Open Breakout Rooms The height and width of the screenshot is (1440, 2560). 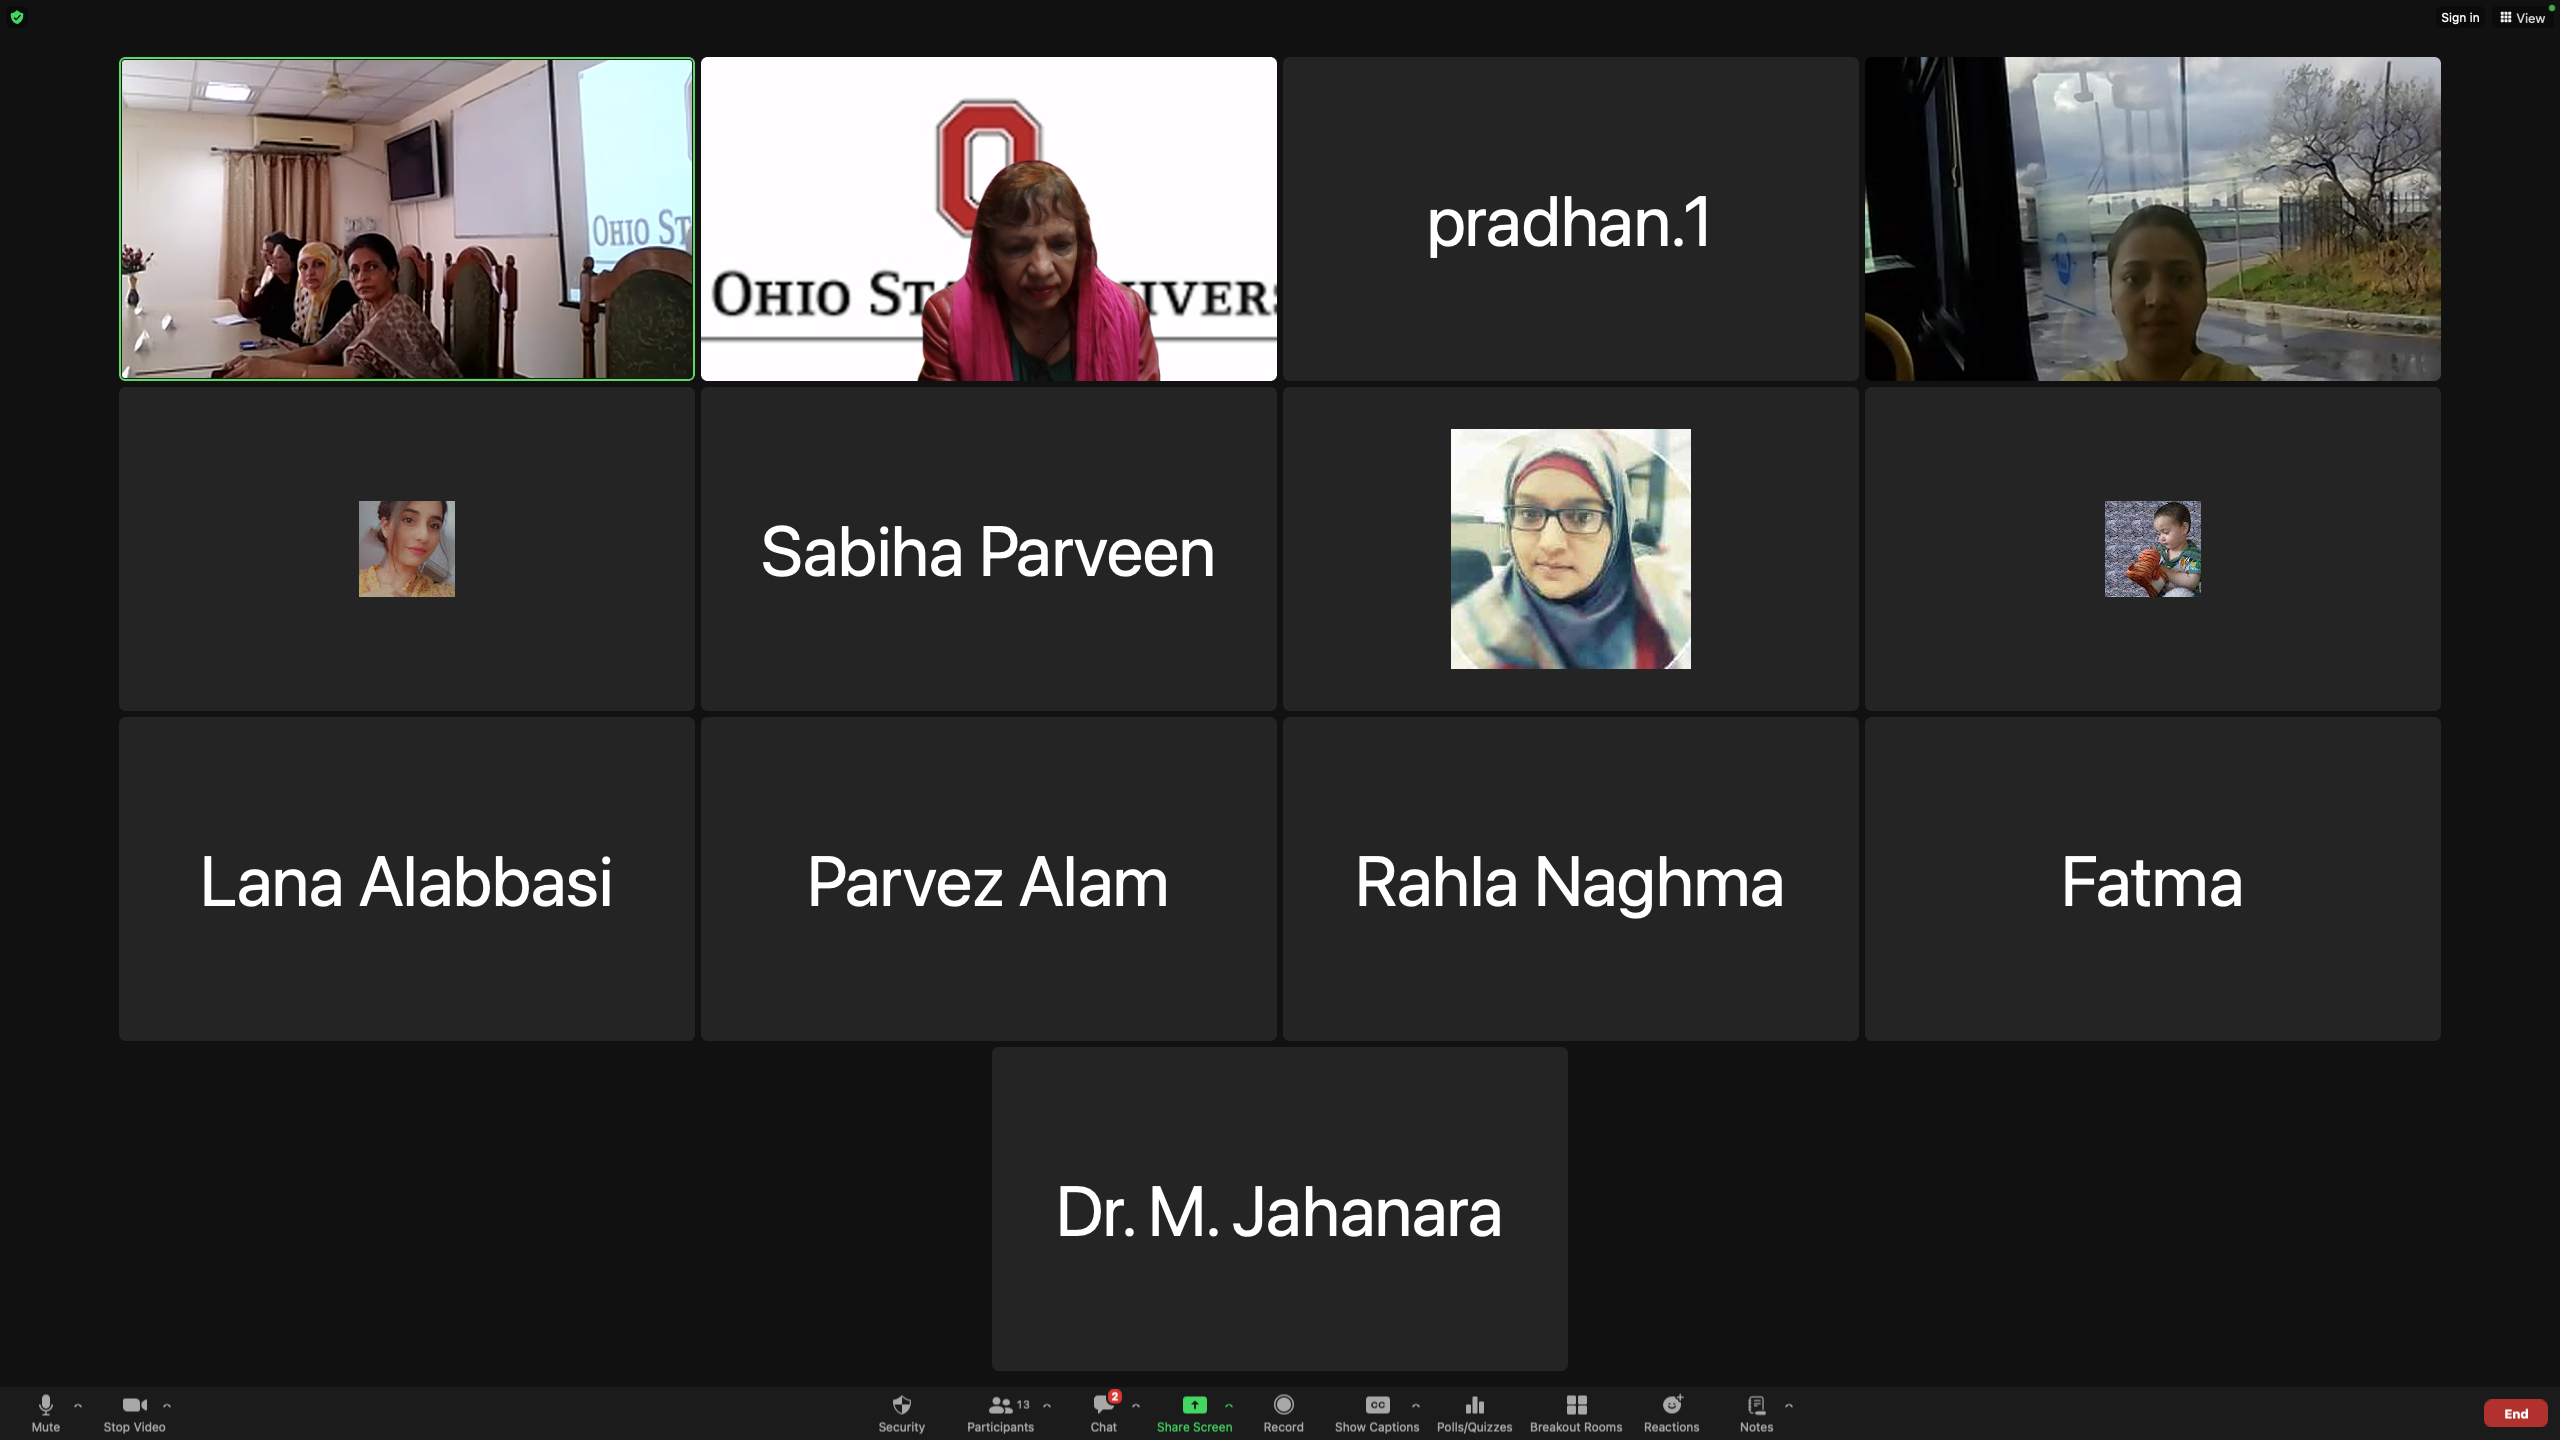point(1576,1412)
